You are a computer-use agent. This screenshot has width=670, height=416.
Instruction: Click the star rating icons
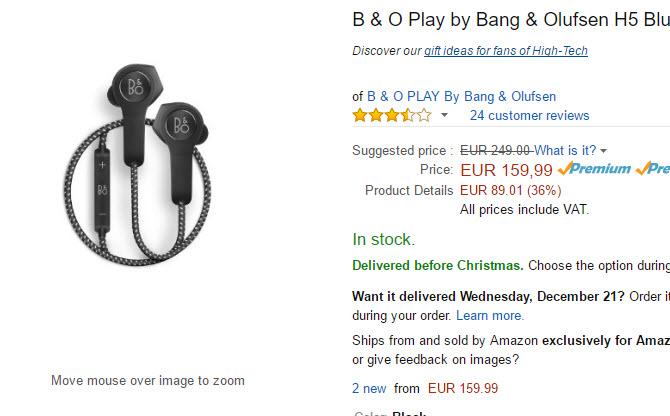[x=392, y=115]
